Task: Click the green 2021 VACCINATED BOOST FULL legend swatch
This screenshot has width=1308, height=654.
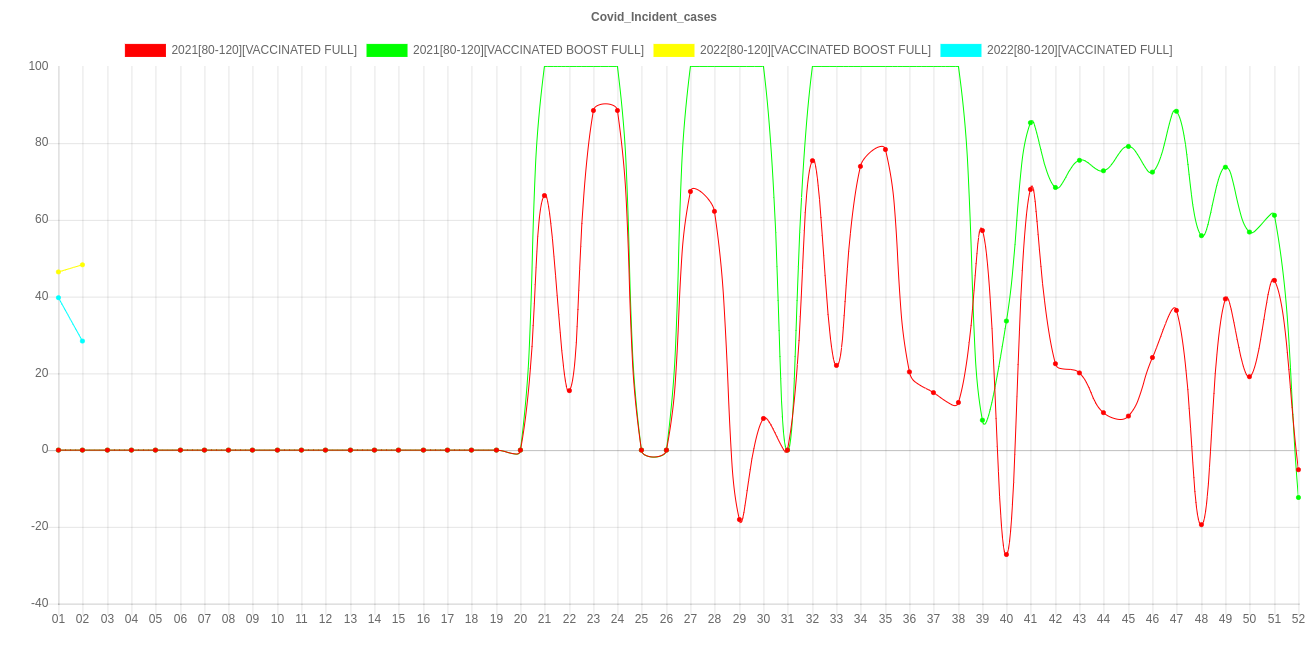Action: (386, 50)
